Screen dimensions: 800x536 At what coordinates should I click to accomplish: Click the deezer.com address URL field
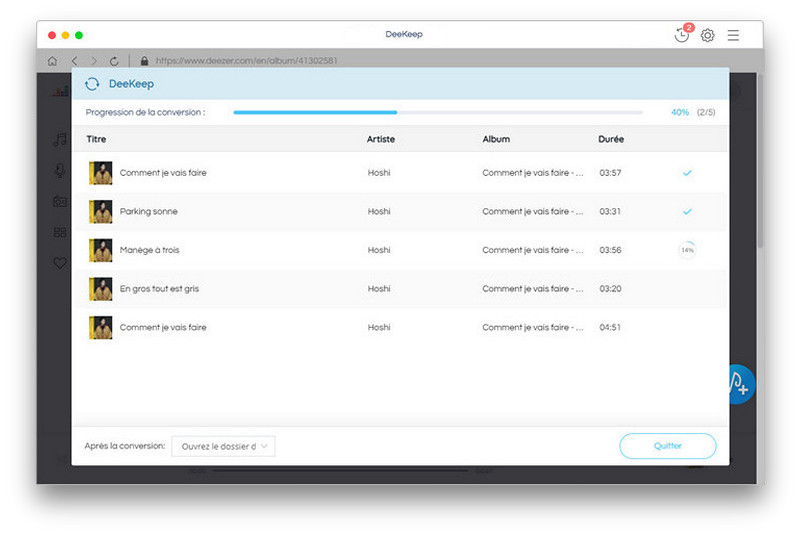(246, 61)
